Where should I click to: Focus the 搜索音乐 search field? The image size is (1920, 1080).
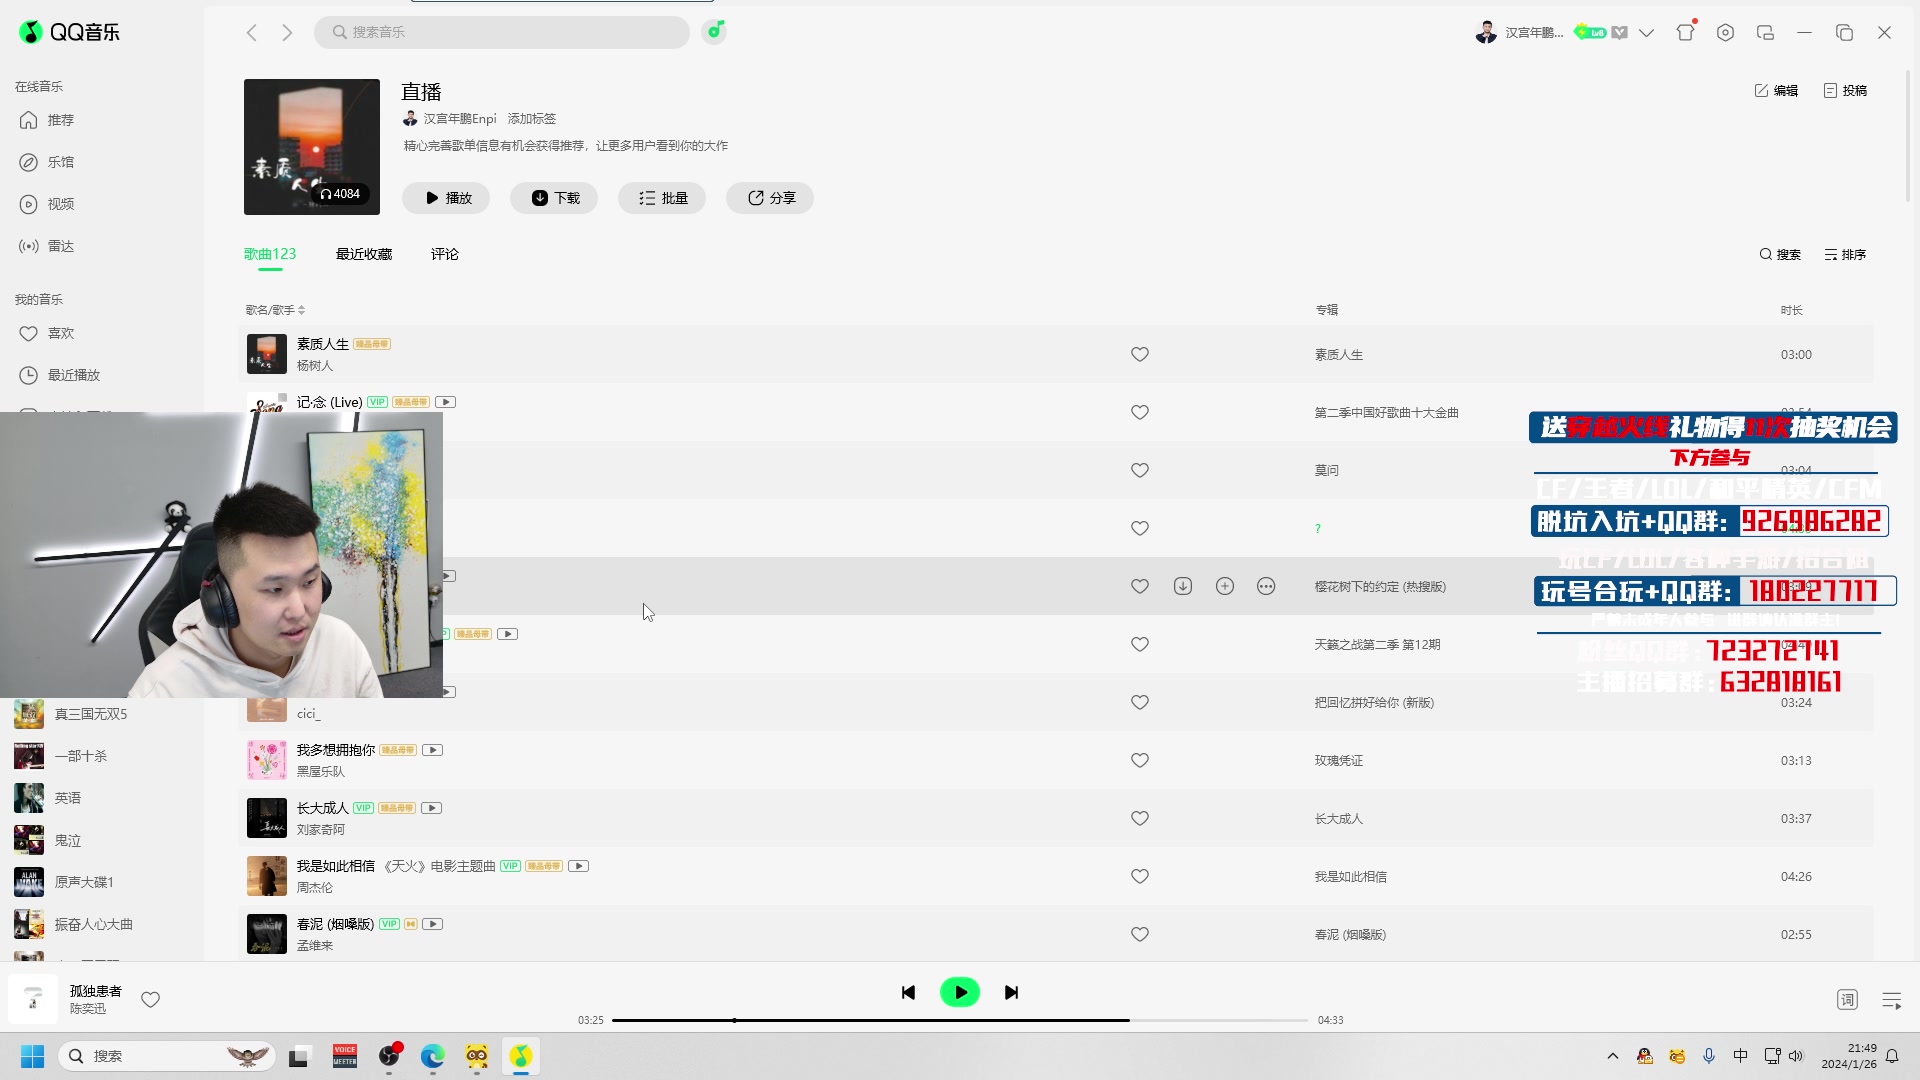click(x=502, y=32)
